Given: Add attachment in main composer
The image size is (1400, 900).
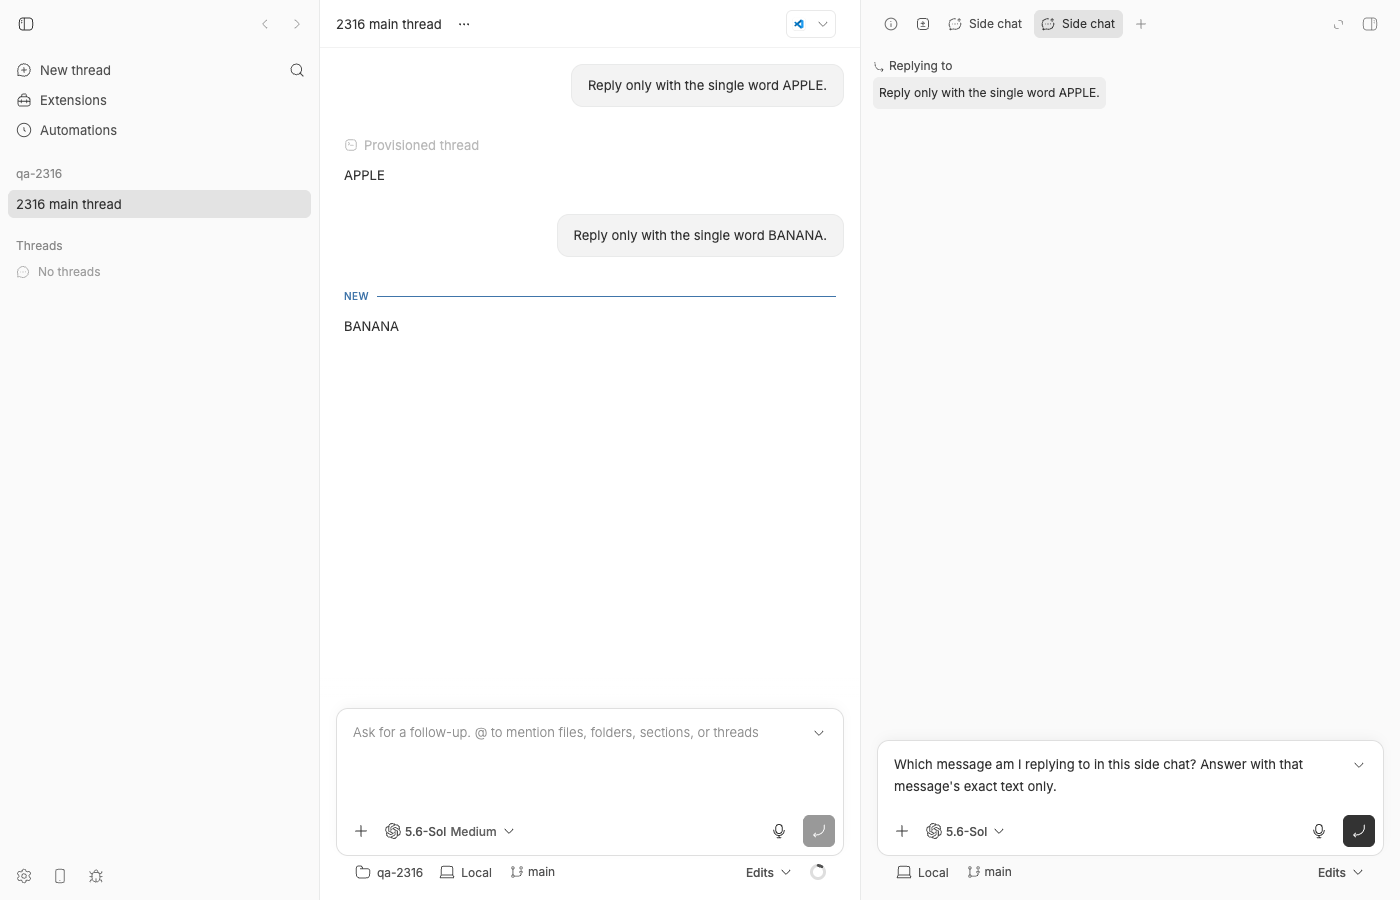Looking at the screenshot, I should pos(361,831).
